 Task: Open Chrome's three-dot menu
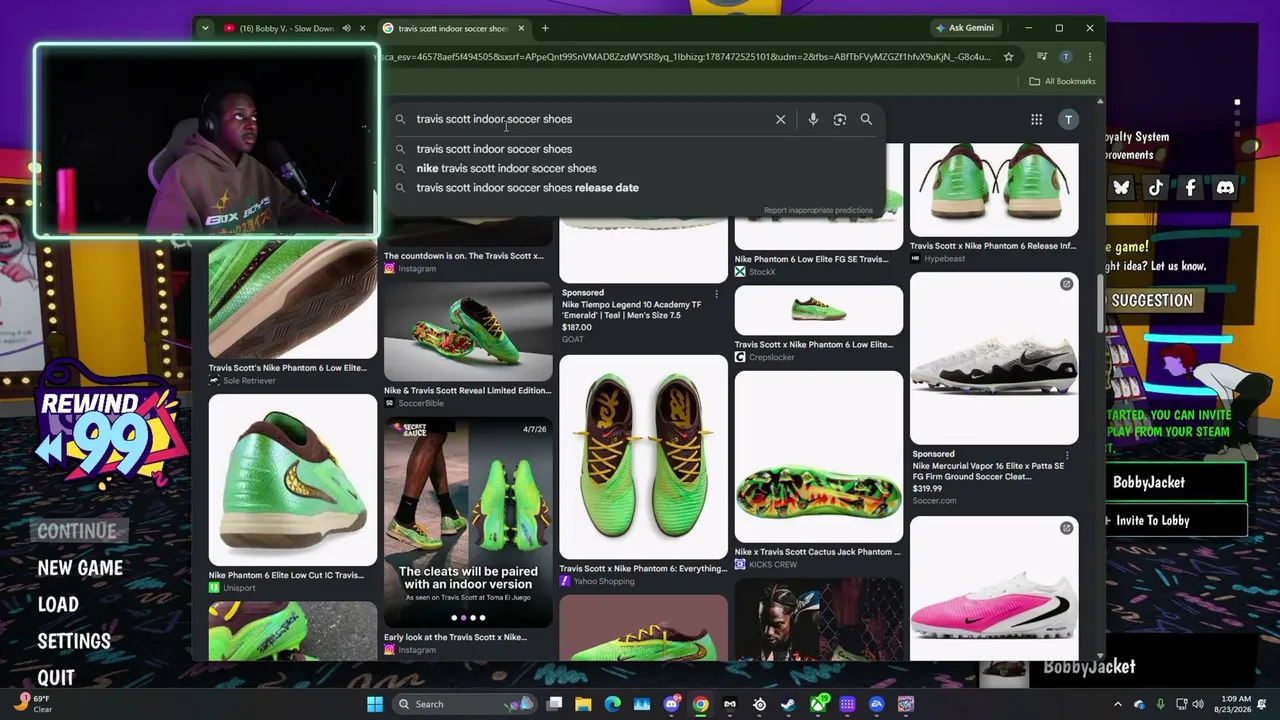1088,57
